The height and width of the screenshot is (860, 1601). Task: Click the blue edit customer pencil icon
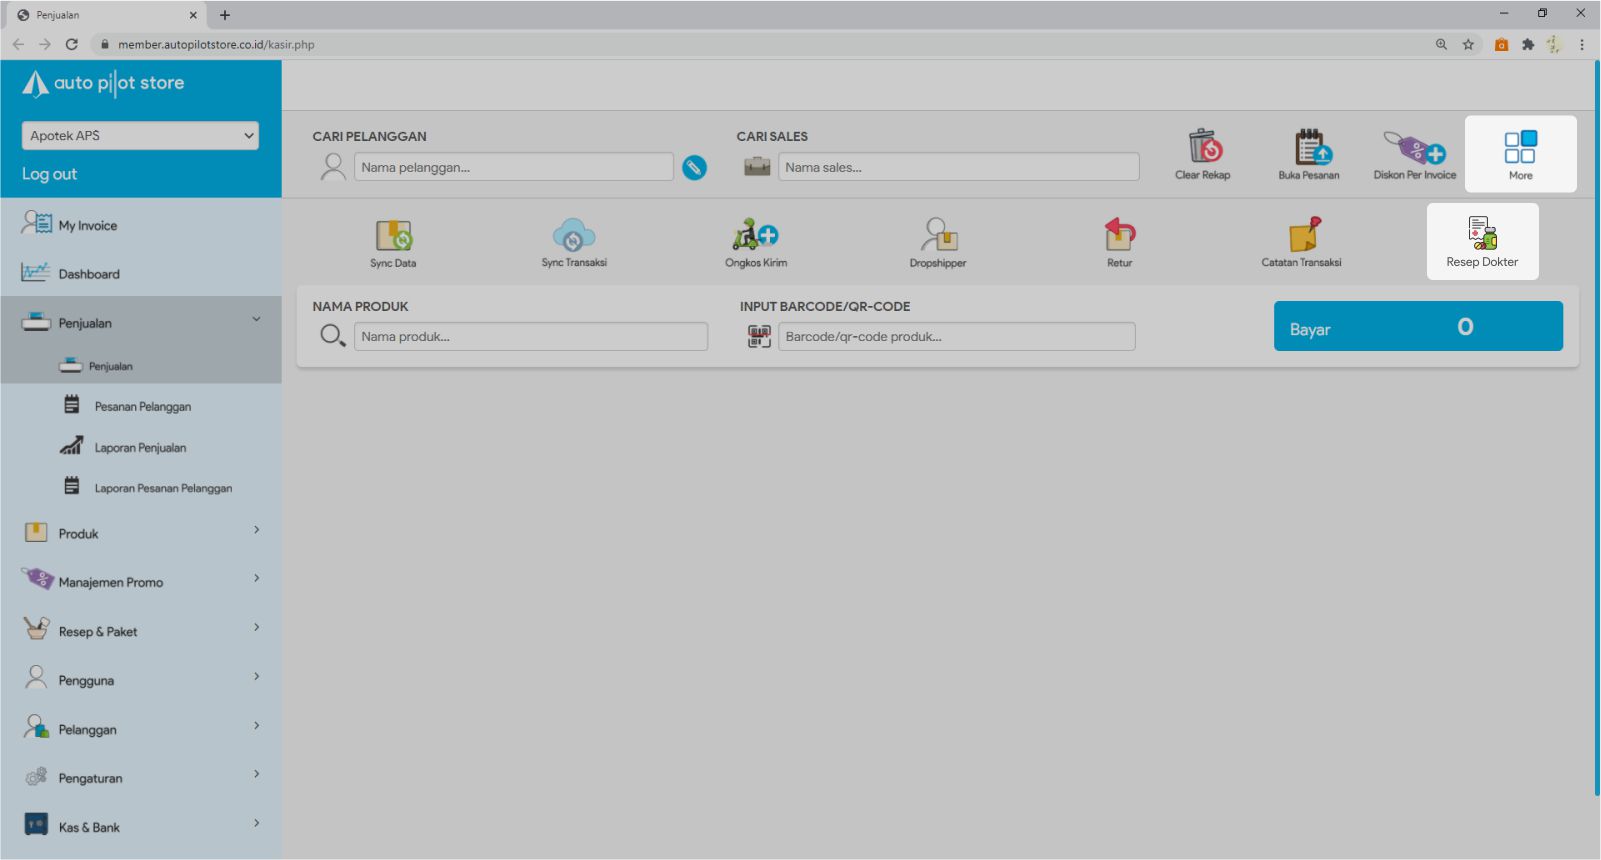(x=694, y=168)
